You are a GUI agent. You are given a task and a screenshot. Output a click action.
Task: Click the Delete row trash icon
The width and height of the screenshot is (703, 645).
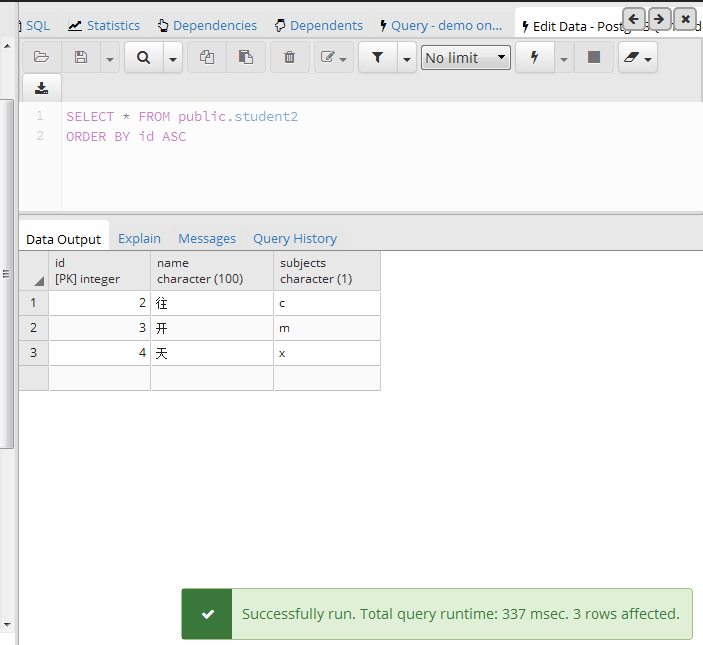290,57
